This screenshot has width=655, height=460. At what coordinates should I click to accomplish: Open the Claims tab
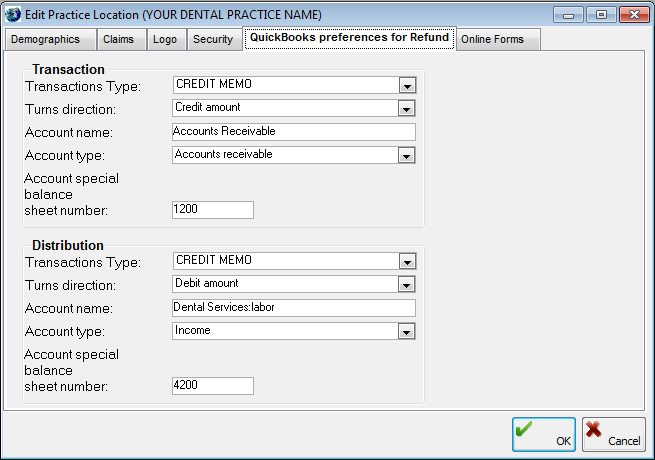(x=120, y=39)
